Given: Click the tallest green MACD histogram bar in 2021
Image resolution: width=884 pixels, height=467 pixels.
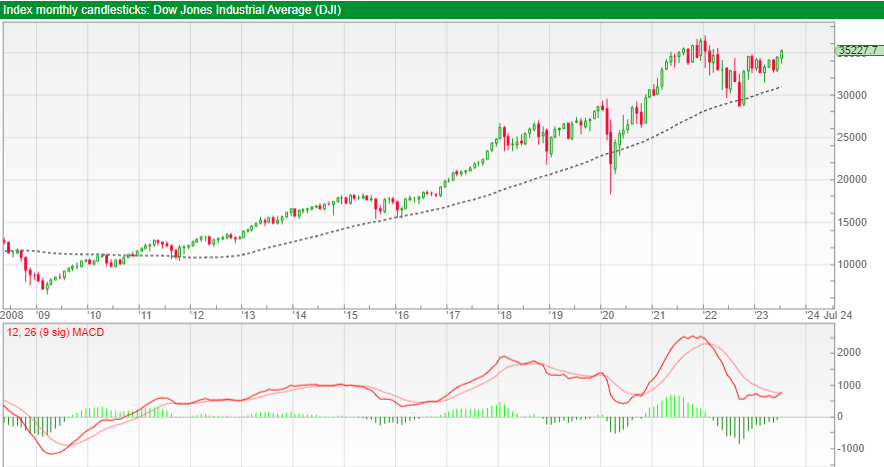Looking at the screenshot, I should click(671, 406).
